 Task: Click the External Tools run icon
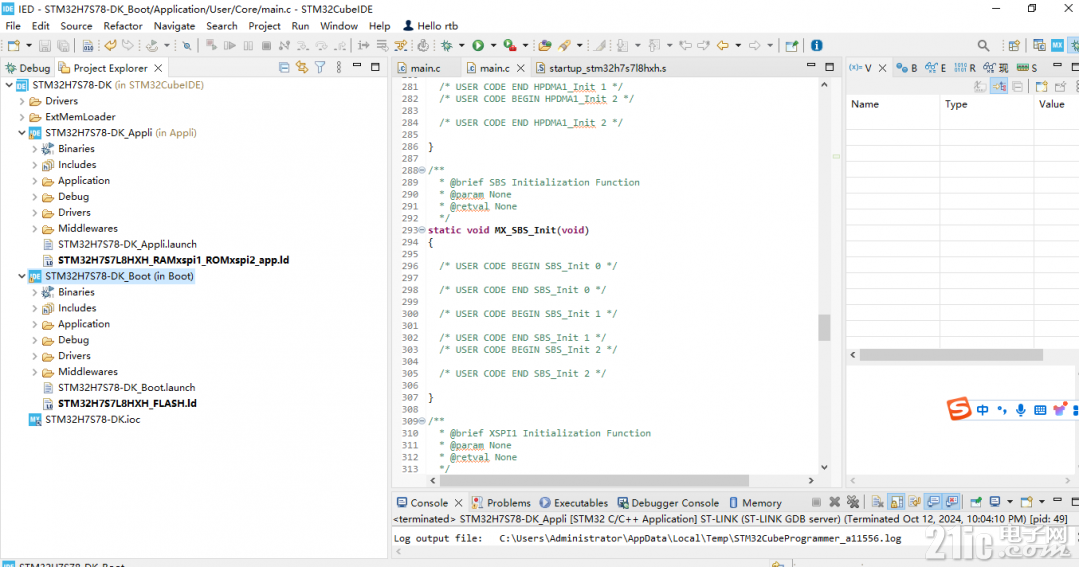tap(510, 45)
